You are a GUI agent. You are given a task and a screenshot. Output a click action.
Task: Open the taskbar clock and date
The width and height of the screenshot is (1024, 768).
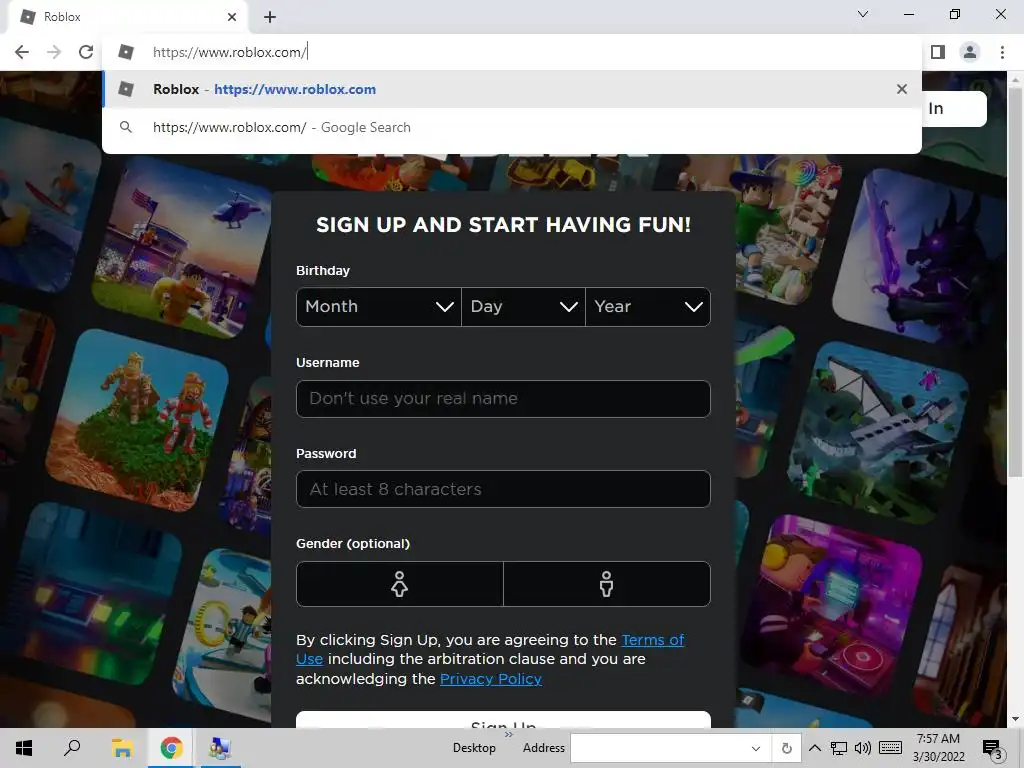pos(938,748)
